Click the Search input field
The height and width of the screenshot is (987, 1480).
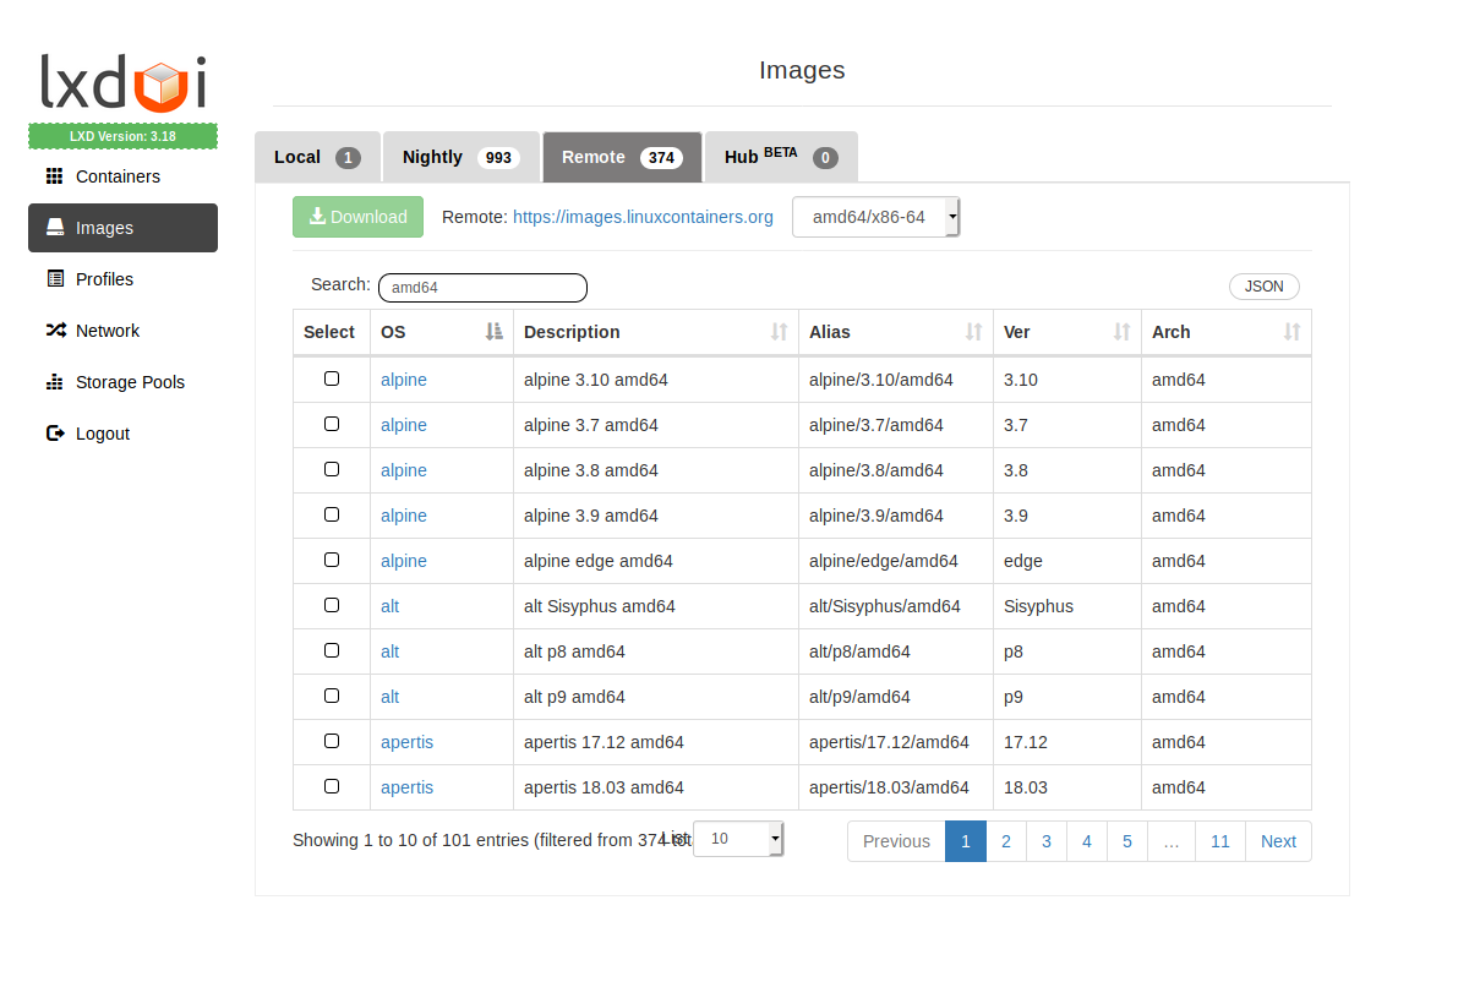click(483, 287)
